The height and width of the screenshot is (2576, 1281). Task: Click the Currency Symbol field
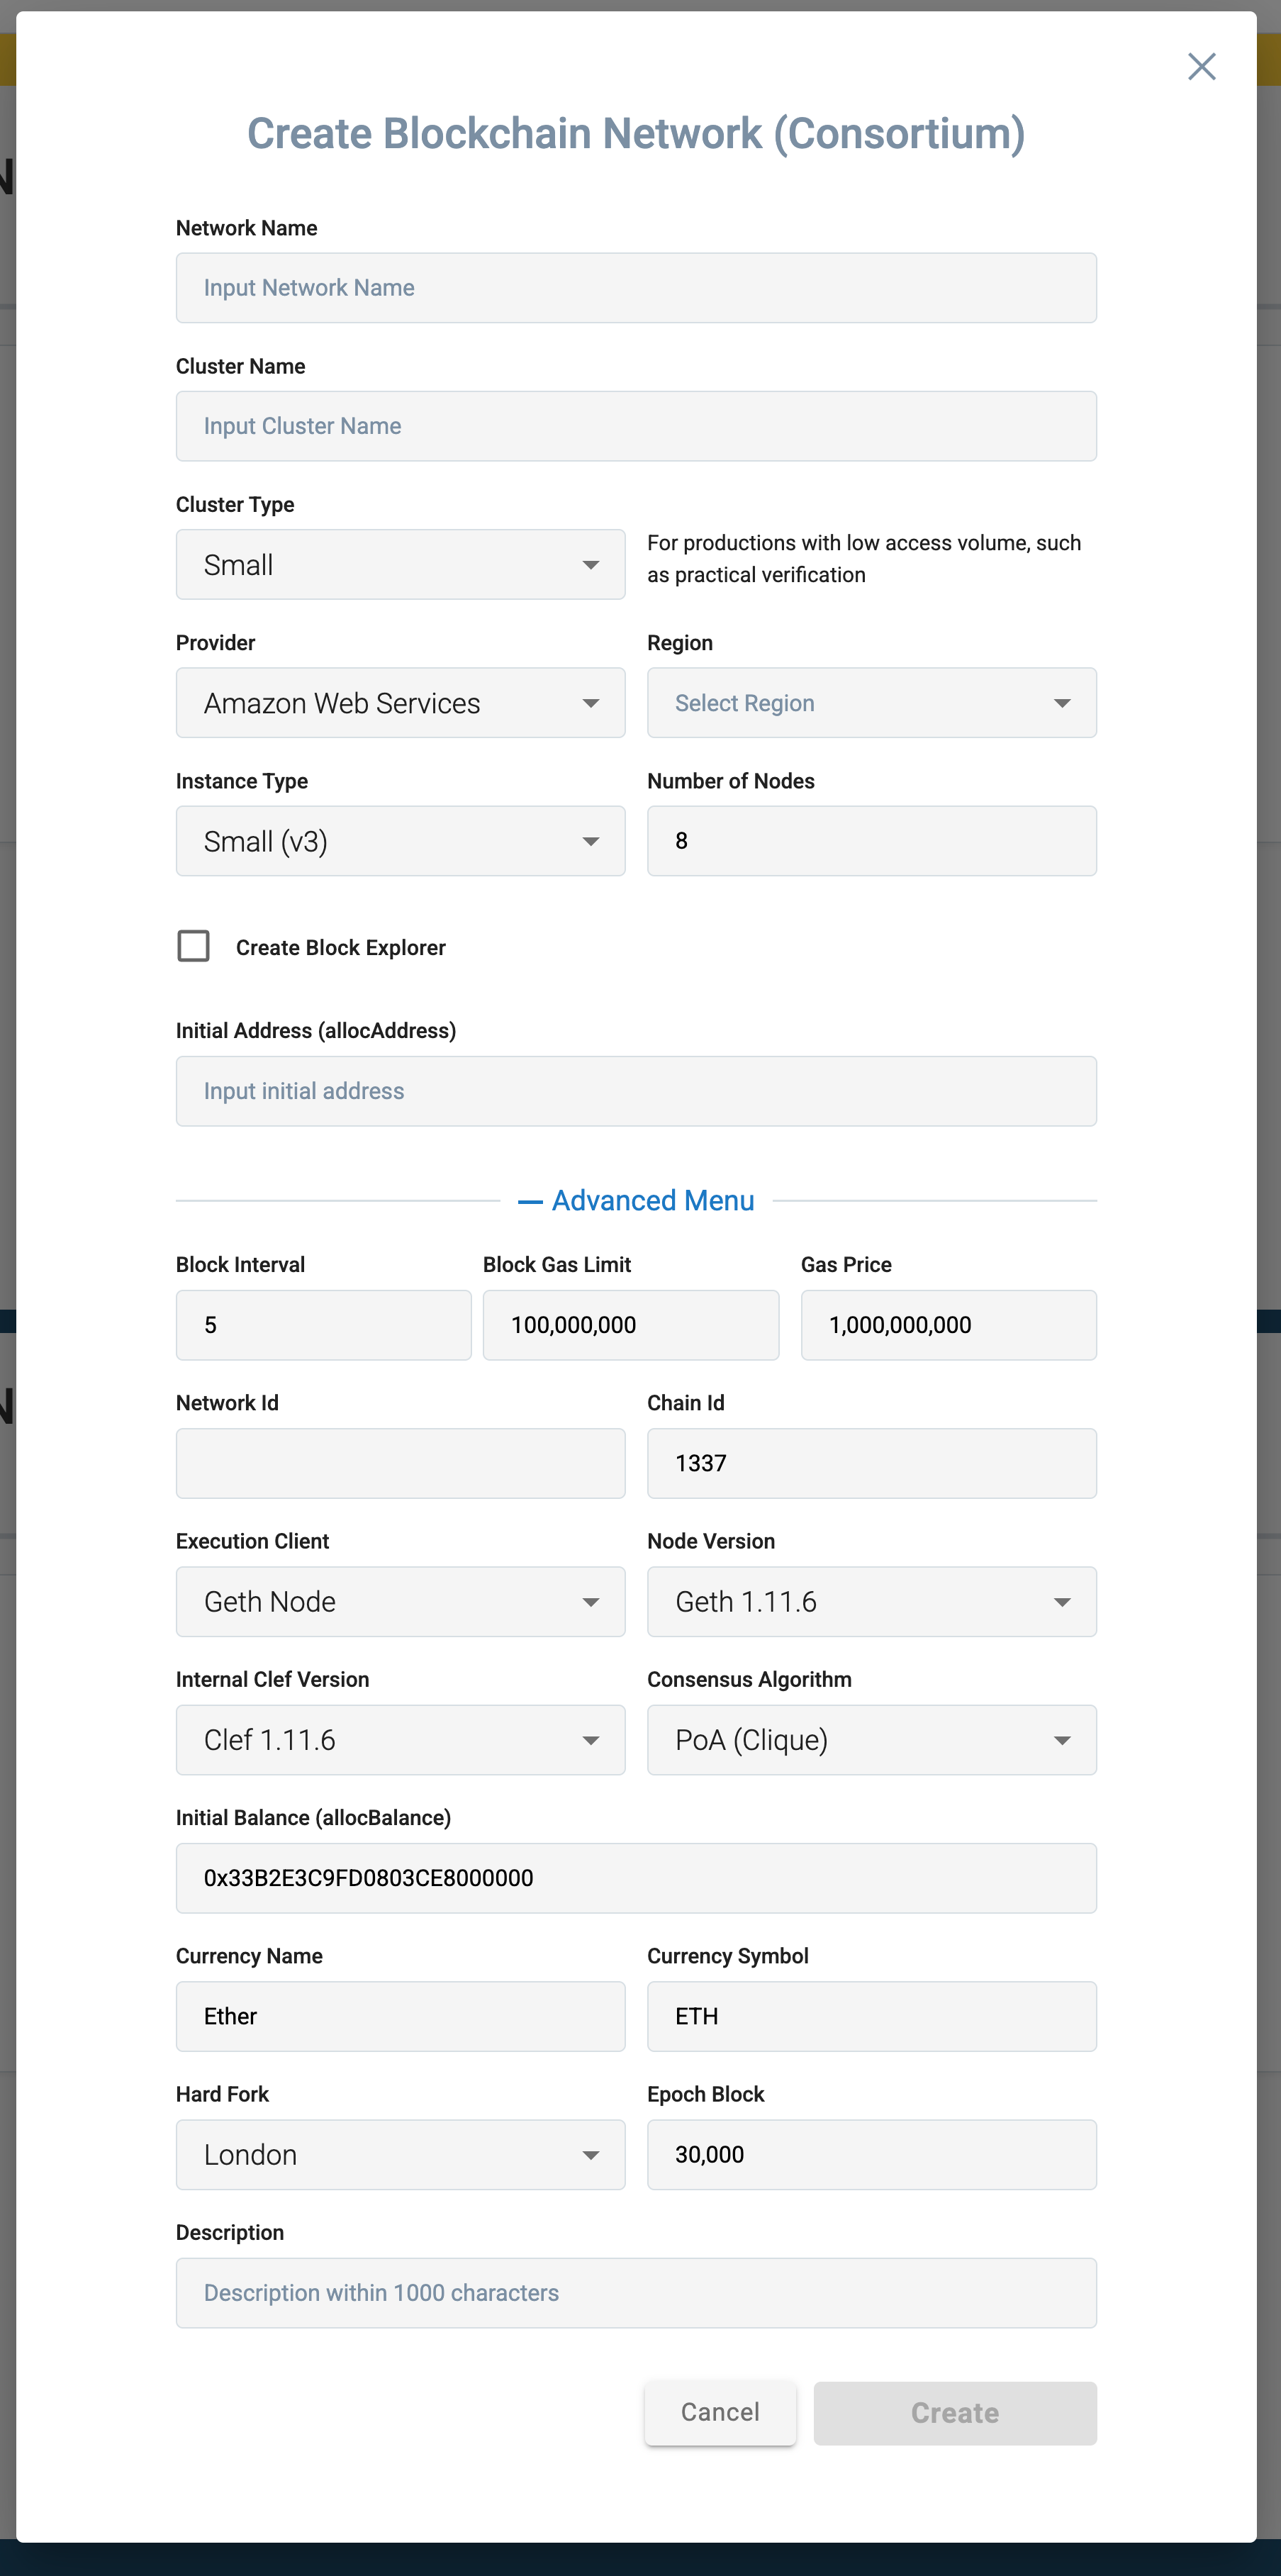[872, 2016]
